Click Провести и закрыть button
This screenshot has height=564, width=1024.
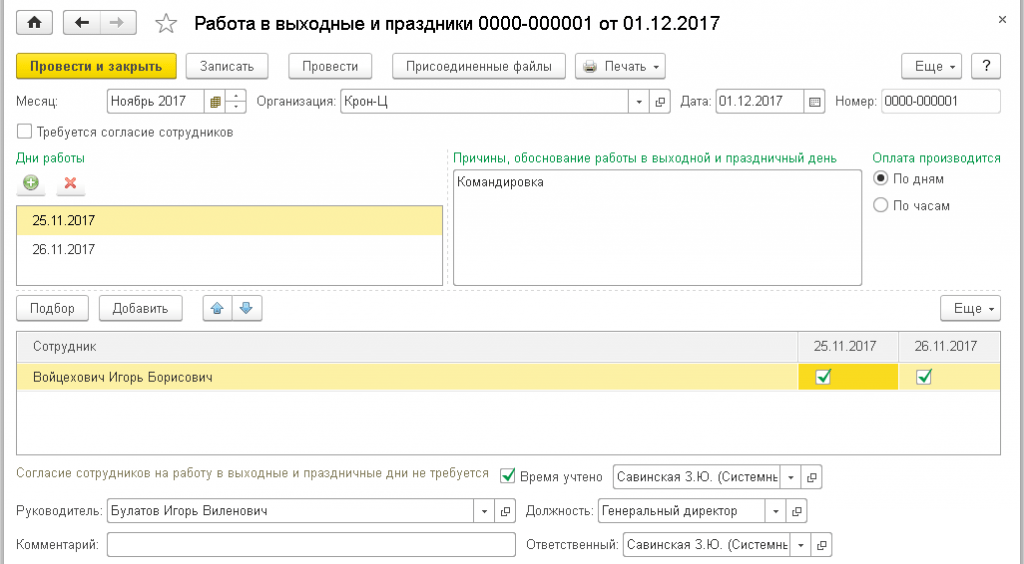96,66
